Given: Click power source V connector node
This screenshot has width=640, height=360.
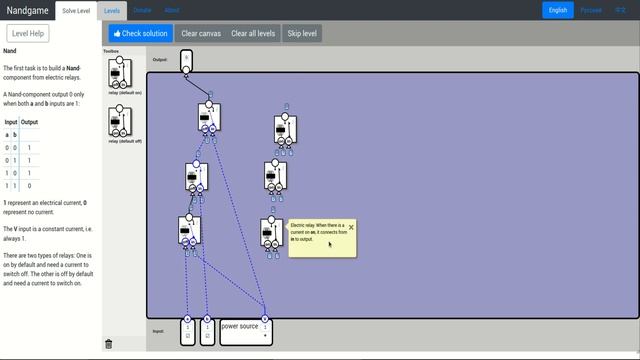Looking at the screenshot, I should pyautogui.click(x=265, y=319).
